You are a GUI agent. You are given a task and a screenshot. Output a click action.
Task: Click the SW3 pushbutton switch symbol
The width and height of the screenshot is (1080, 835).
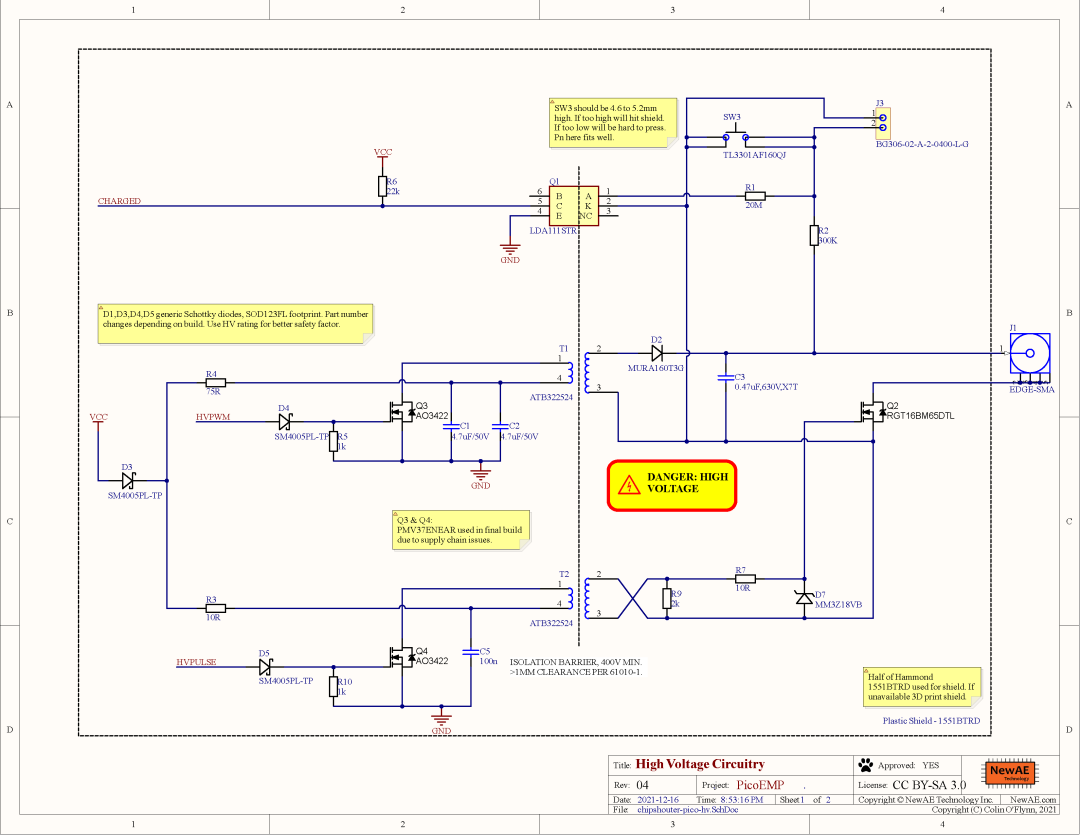736,137
